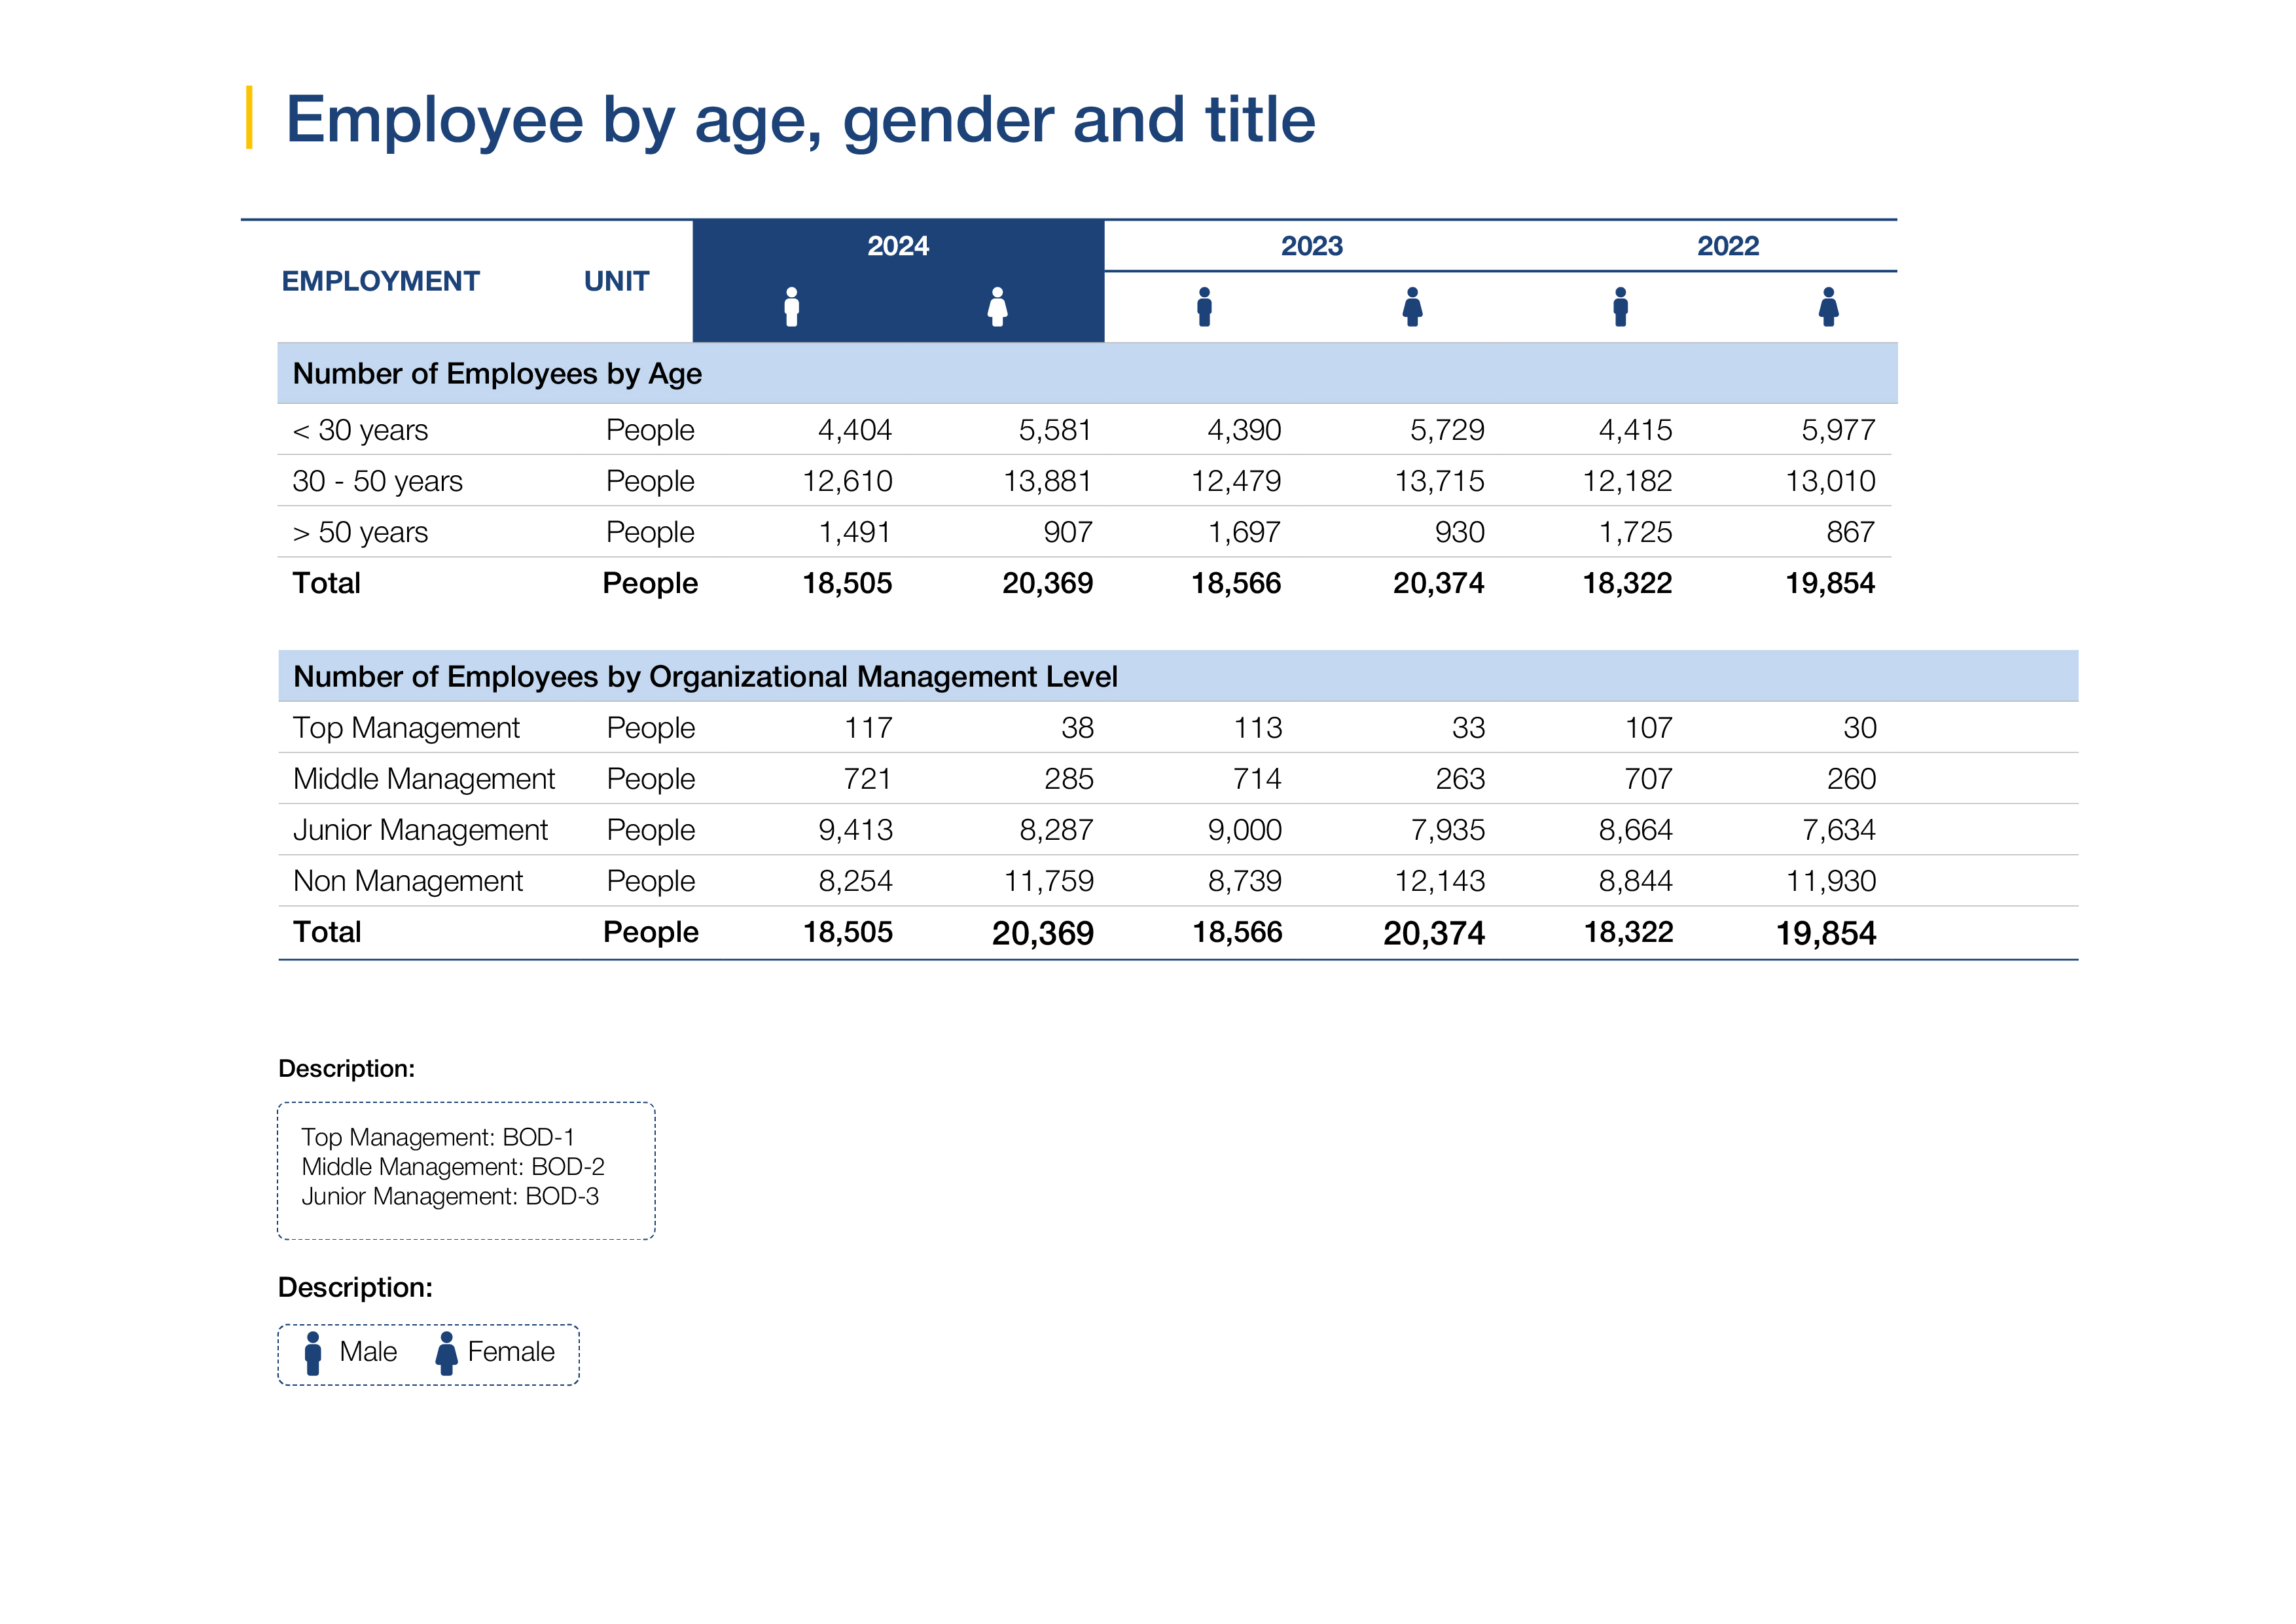Select the 'Number of Employees by Age' section header
Image resolution: width=2296 pixels, height=1624 pixels.
(x=1087, y=373)
